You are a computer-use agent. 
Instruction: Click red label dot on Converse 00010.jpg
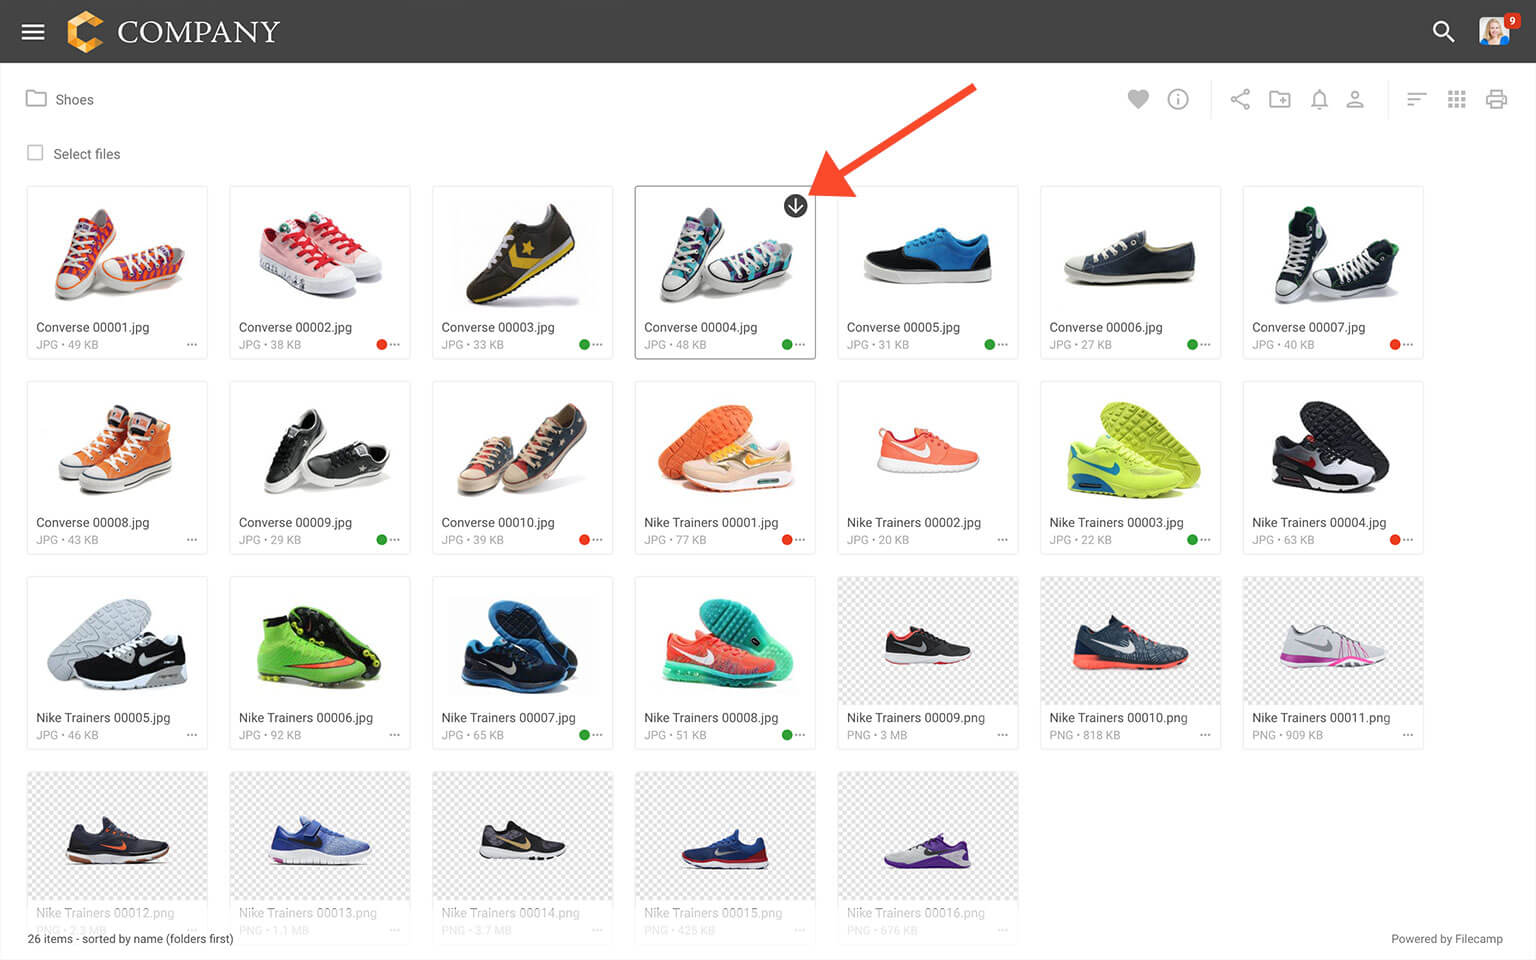pyautogui.click(x=584, y=540)
